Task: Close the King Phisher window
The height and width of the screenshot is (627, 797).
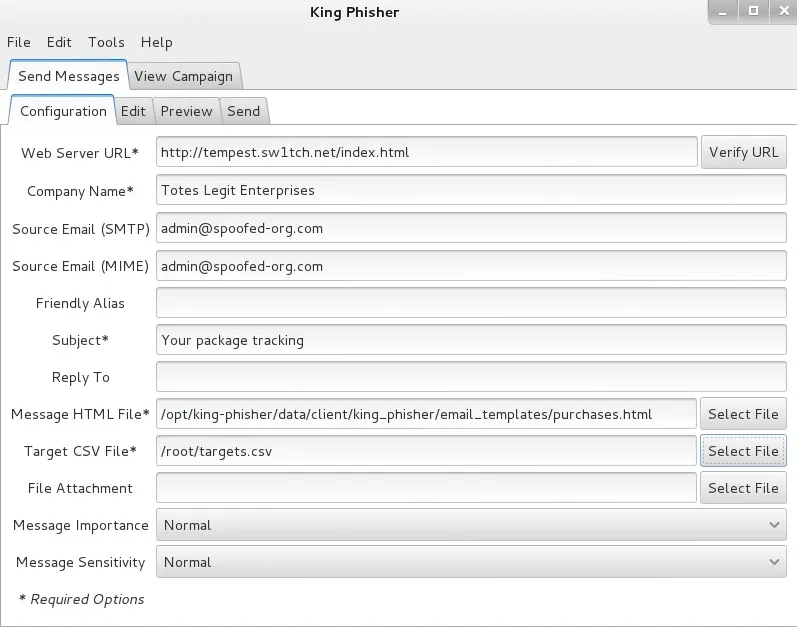Action: (x=784, y=11)
